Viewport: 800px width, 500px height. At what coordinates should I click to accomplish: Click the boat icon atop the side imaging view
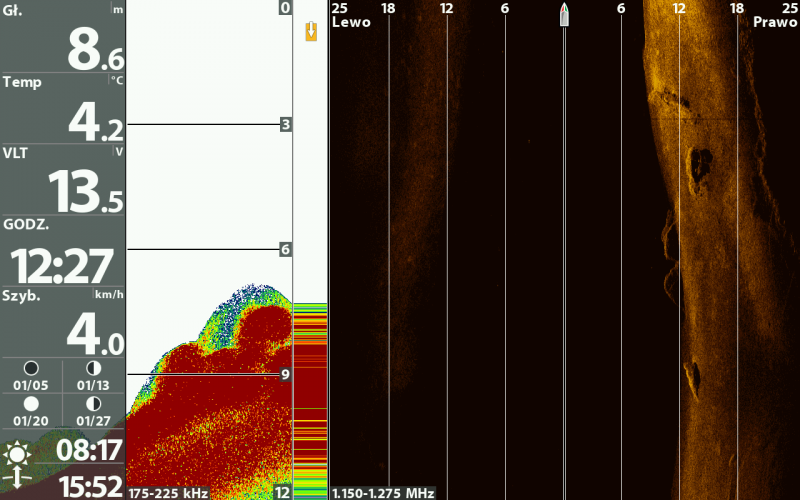pyautogui.click(x=564, y=14)
